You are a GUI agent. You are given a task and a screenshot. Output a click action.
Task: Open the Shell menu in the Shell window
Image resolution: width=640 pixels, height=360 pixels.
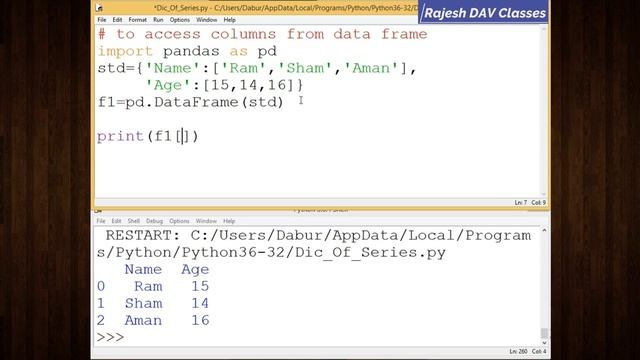pyautogui.click(x=133, y=221)
